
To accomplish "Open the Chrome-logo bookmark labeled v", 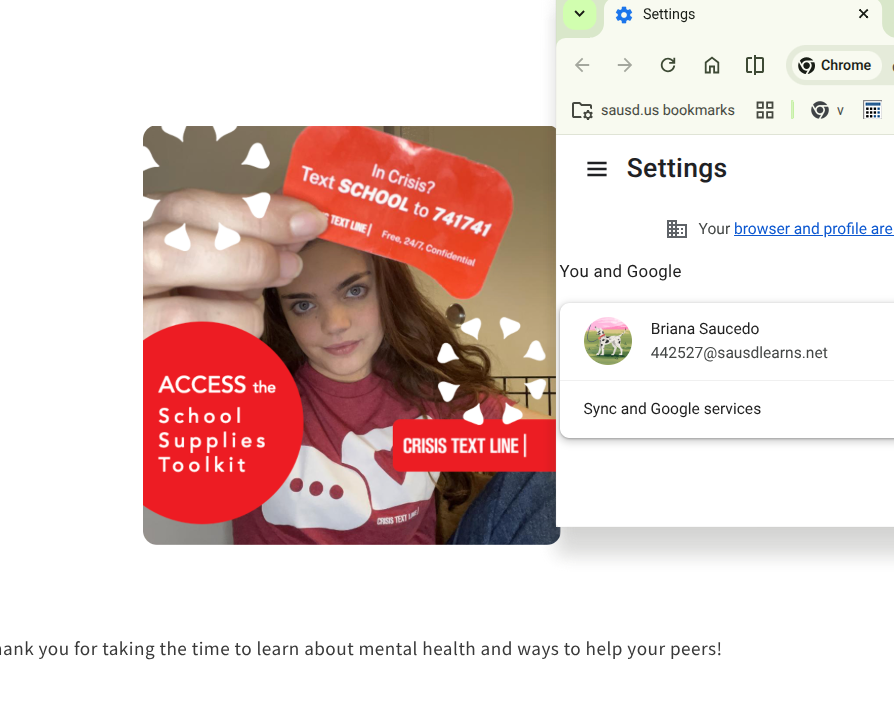I will 827,110.
